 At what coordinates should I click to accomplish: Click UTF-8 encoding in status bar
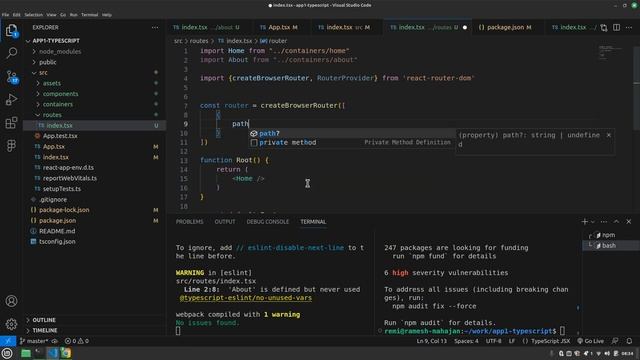(493, 341)
